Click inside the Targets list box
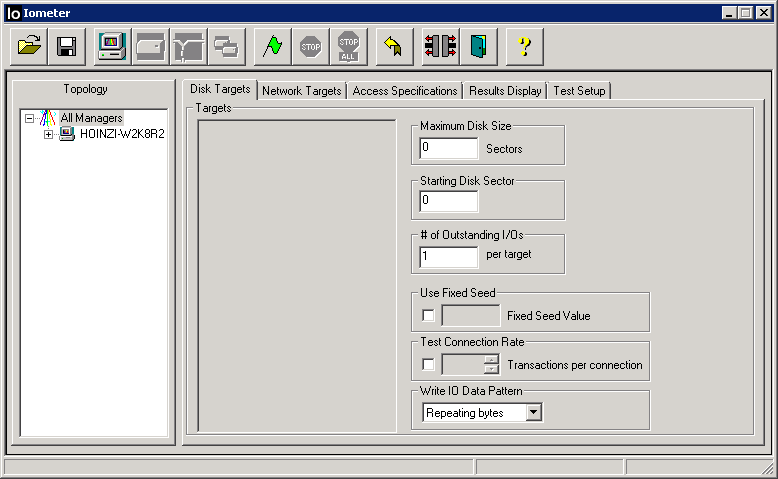The width and height of the screenshot is (778, 479). coord(297,275)
